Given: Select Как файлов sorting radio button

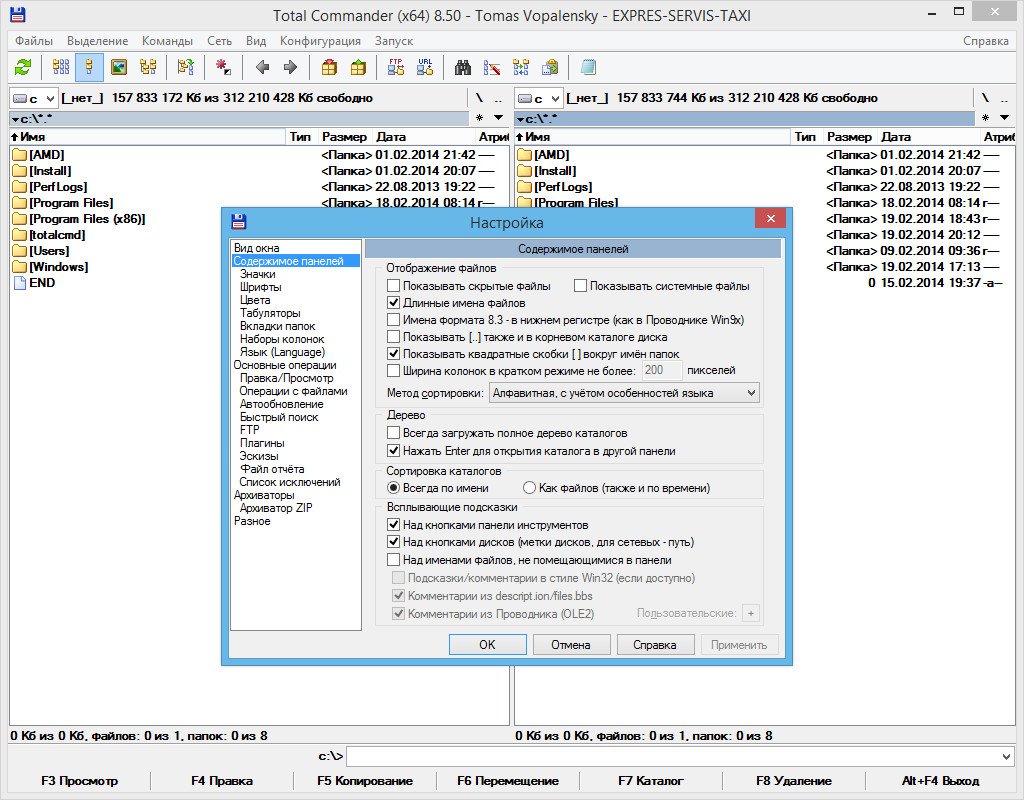Looking at the screenshot, I should click(529, 488).
